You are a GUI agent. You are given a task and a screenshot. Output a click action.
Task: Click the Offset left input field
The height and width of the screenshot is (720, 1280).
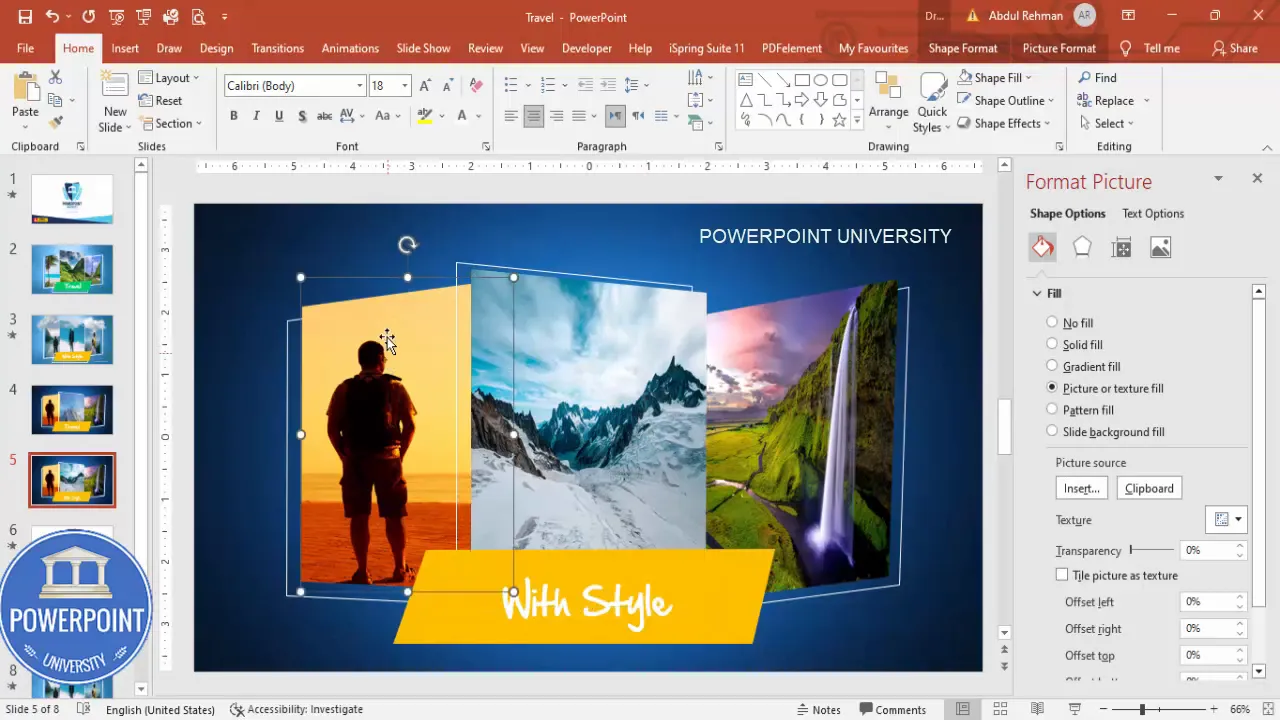tap(1208, 602)
